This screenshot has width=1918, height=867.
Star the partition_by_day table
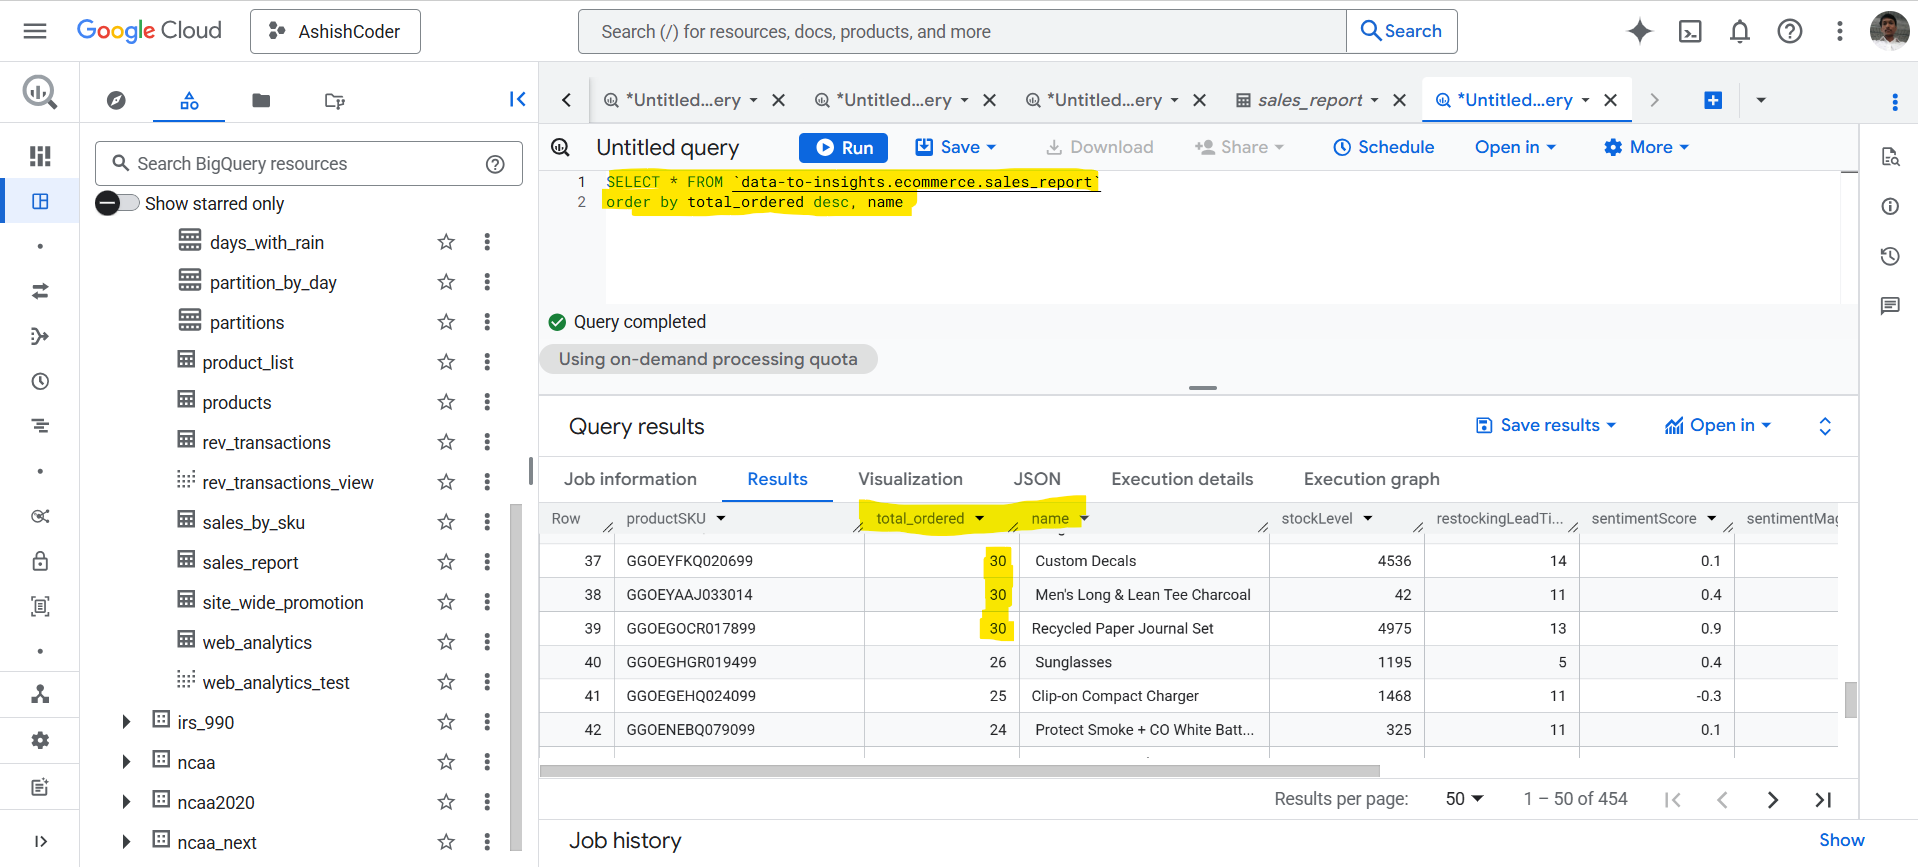446,282
